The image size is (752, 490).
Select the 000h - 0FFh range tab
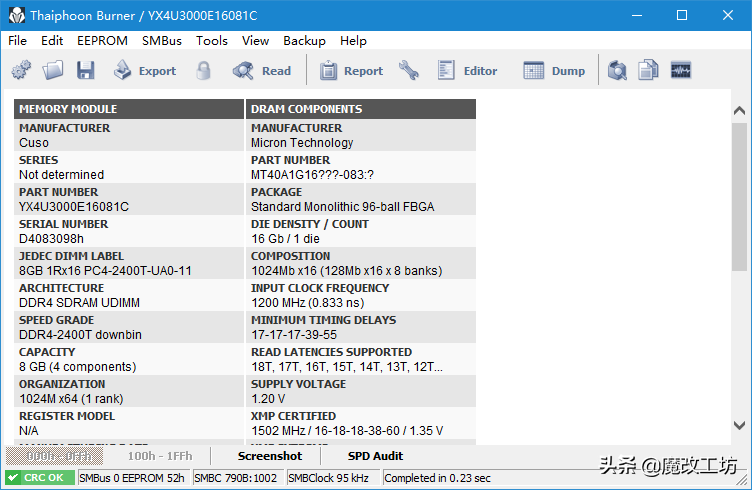pyautogui.click(x=54, y=456)
